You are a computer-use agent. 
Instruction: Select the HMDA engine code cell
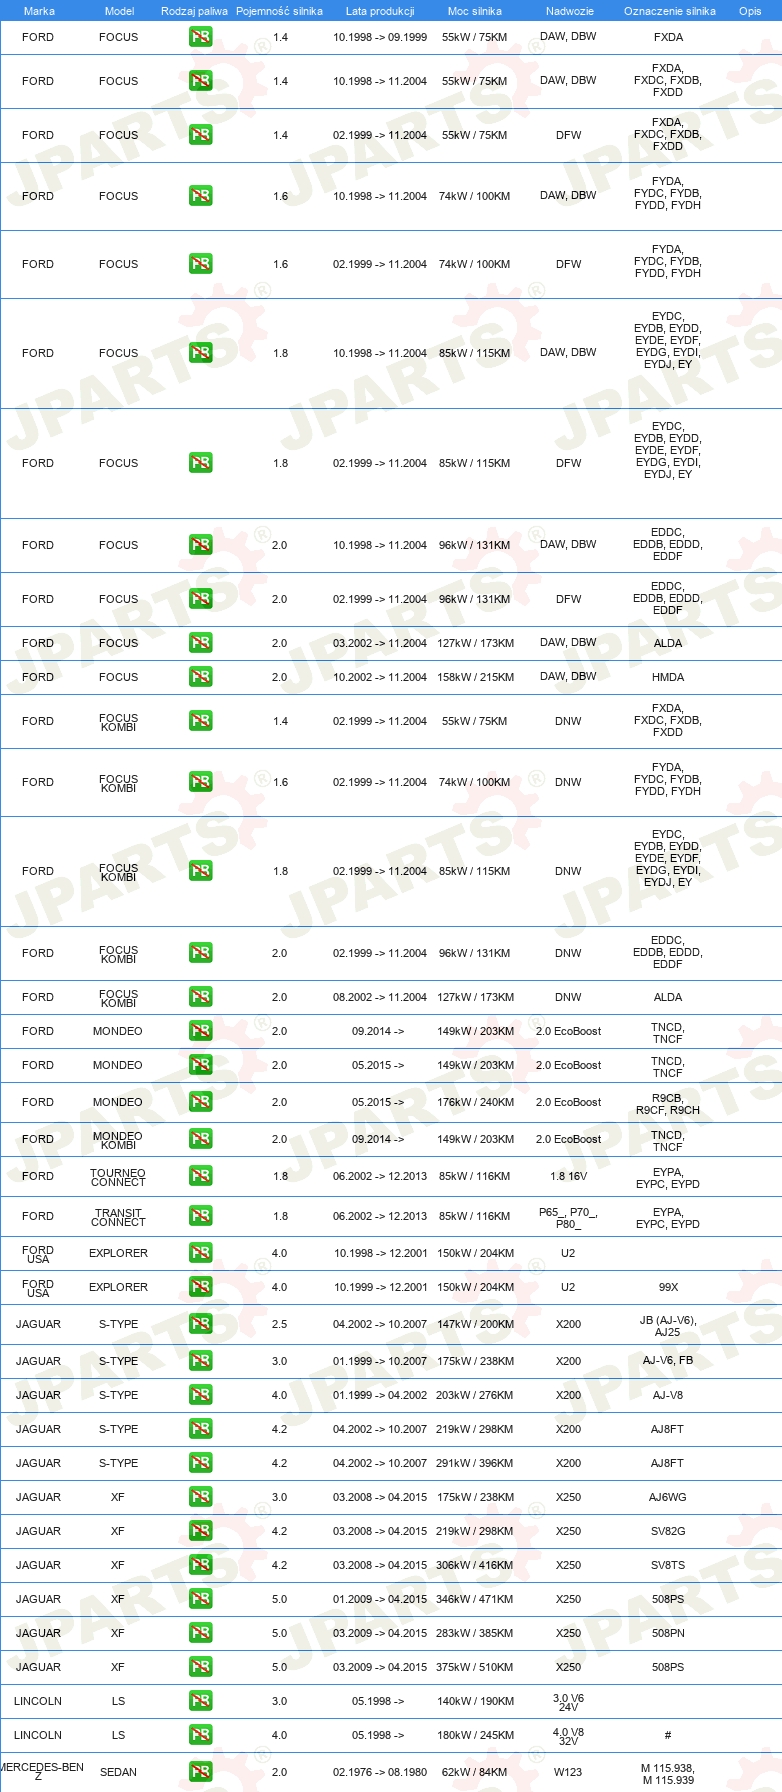[x=668, y=677]
